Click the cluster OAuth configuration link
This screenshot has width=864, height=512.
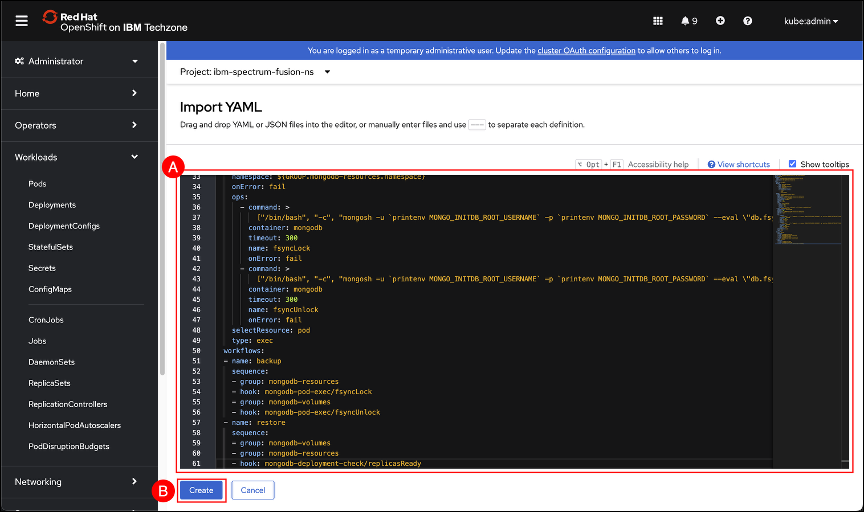point(586,50)
